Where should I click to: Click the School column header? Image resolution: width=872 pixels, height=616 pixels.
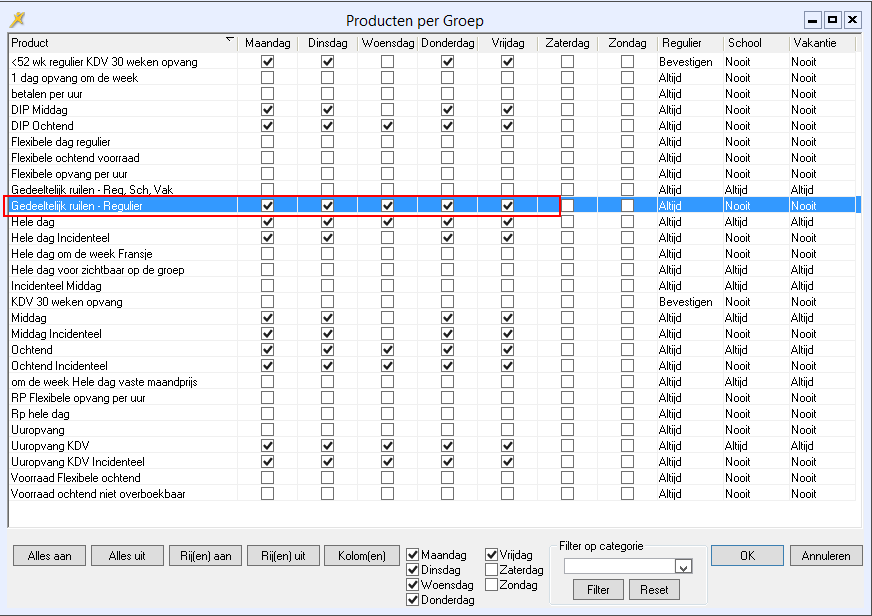(744, 43)
